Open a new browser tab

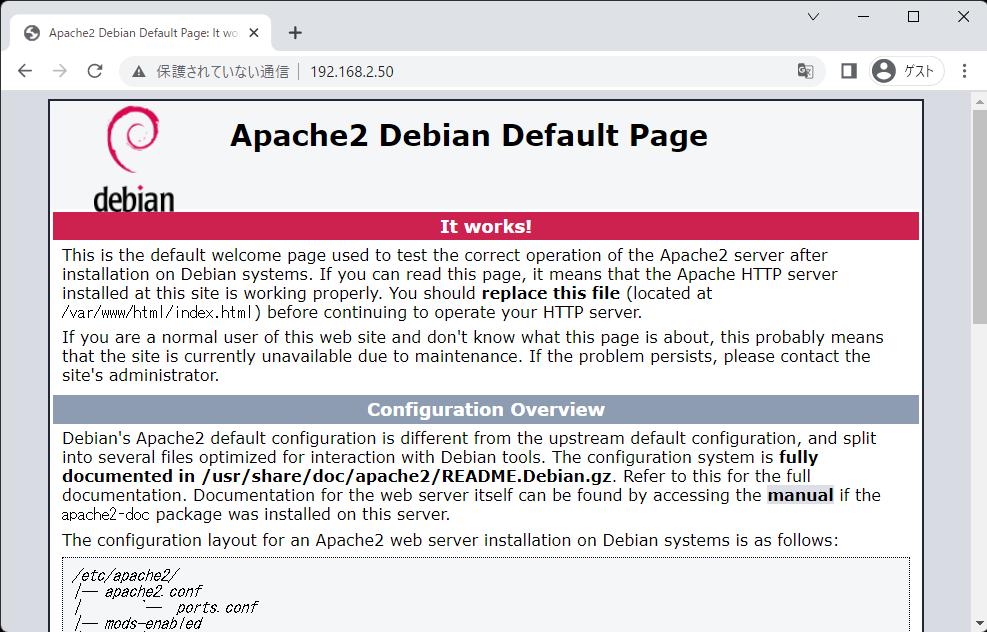point(295,33)
